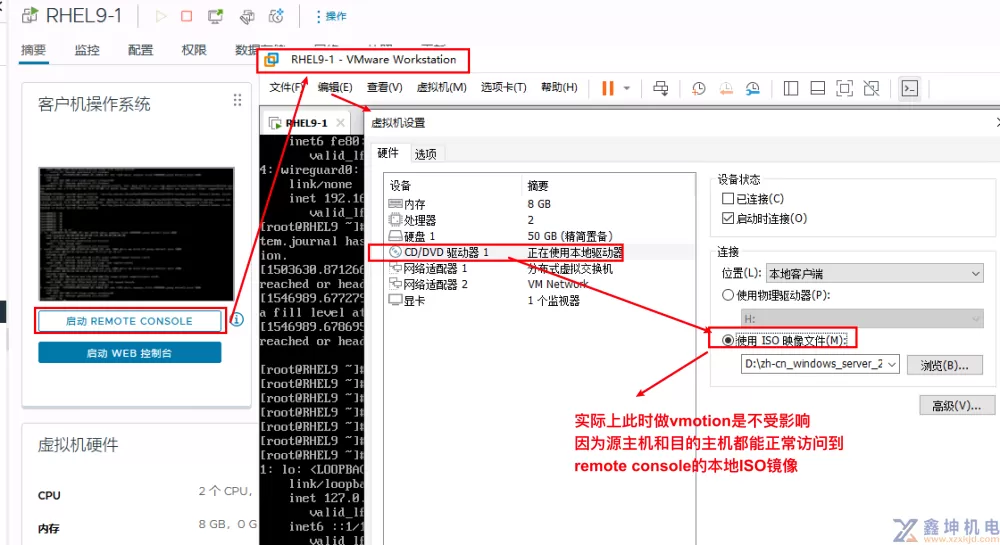Click the 高级(V)... button
The height and width of the screenshot is (545, 1000).
click(x=957, y=405)
